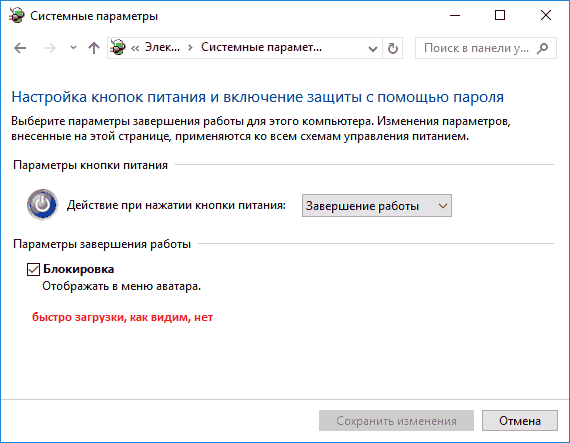Click the Отмена button
Image resolution: width=570 pixels, height=443 pixels.
pos(519,420)
